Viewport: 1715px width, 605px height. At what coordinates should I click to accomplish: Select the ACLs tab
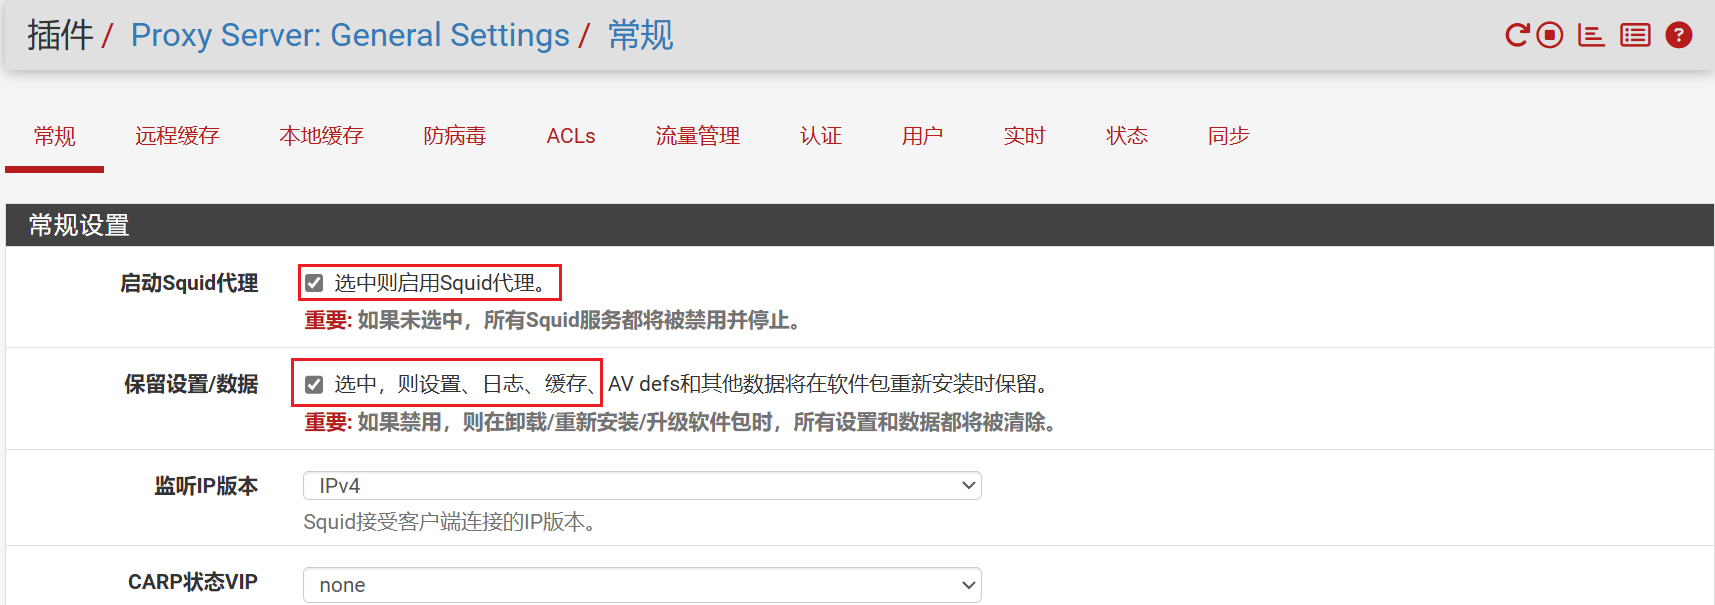pos(571,136)
